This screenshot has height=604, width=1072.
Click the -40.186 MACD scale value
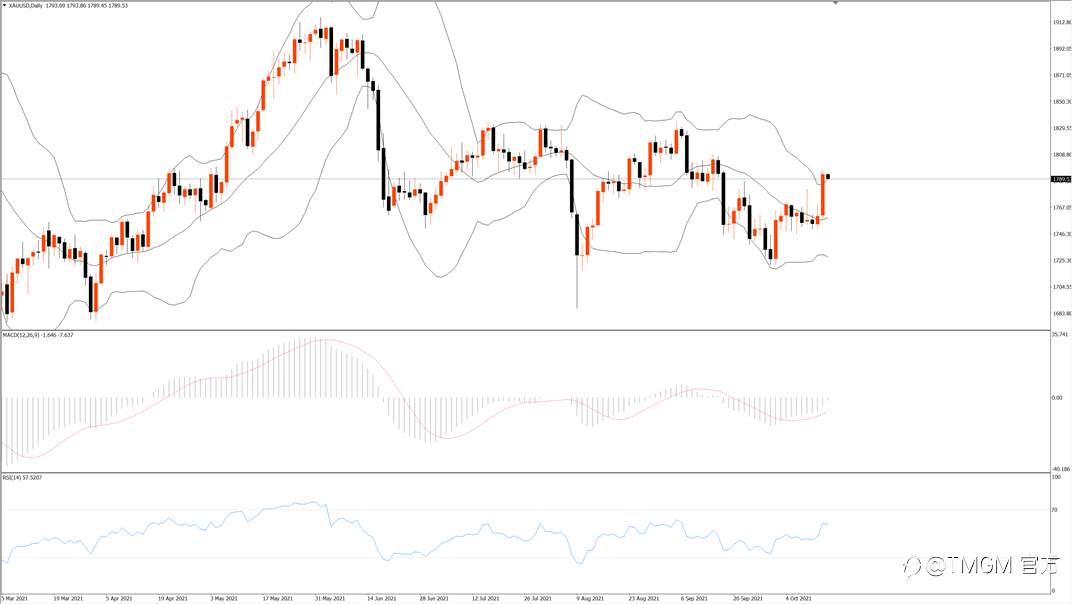[x=1060, y=469]
